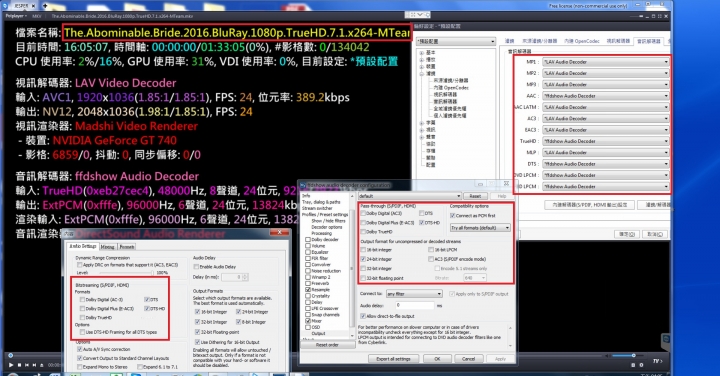Select Output item in ffdshow filter list
Screen dimensions: 720x376
pyautogui.click(x=319, y=333)
